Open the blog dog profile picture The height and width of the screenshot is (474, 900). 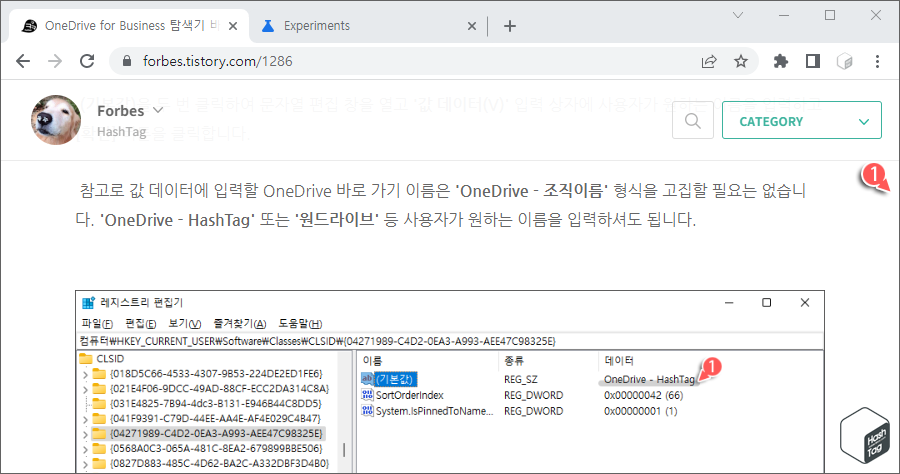coord(56,120)
